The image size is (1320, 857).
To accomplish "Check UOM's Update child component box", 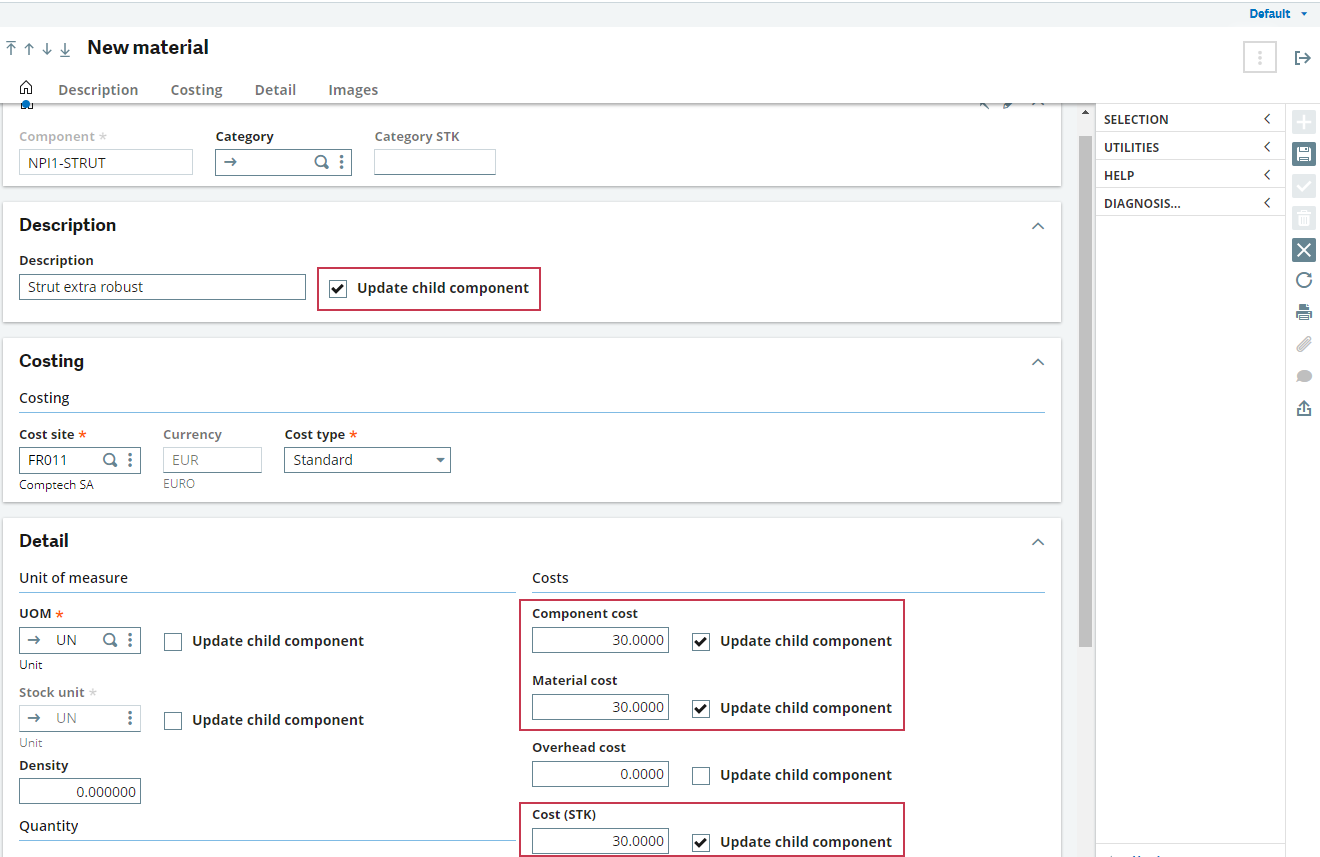I will click(x=173, y=642).
